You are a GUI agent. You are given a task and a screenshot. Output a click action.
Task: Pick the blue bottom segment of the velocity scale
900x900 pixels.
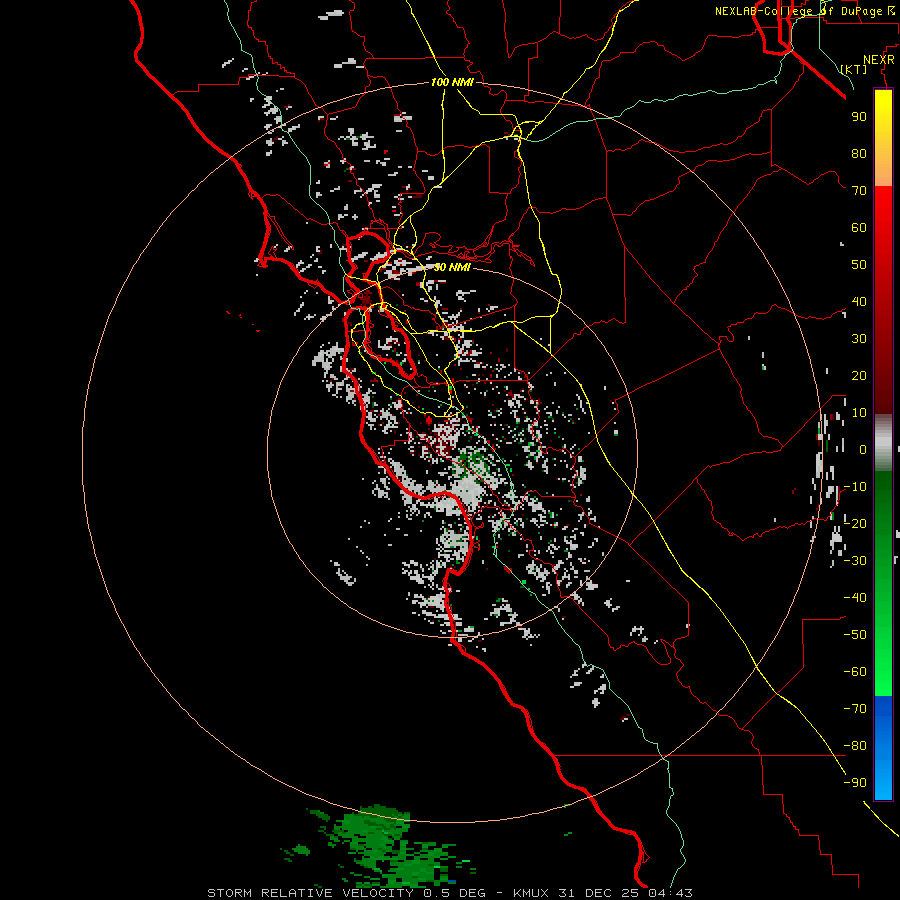click(x=883, y=748)
